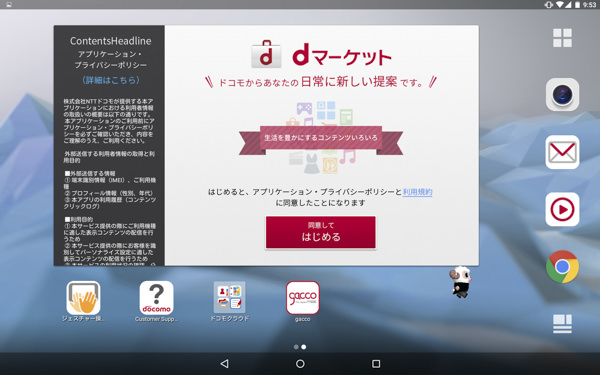Image resolution: width=600 pixels, height=375 pixels.
Task: Open the 利用規約 link
Action: (417, 192)
